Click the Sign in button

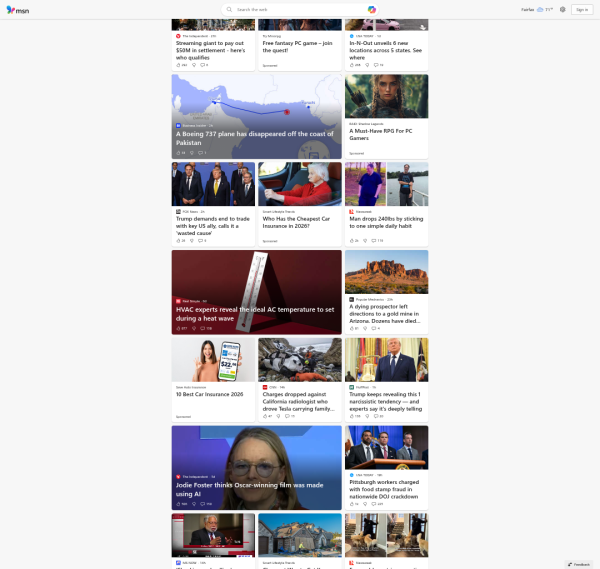pos(582,10)
